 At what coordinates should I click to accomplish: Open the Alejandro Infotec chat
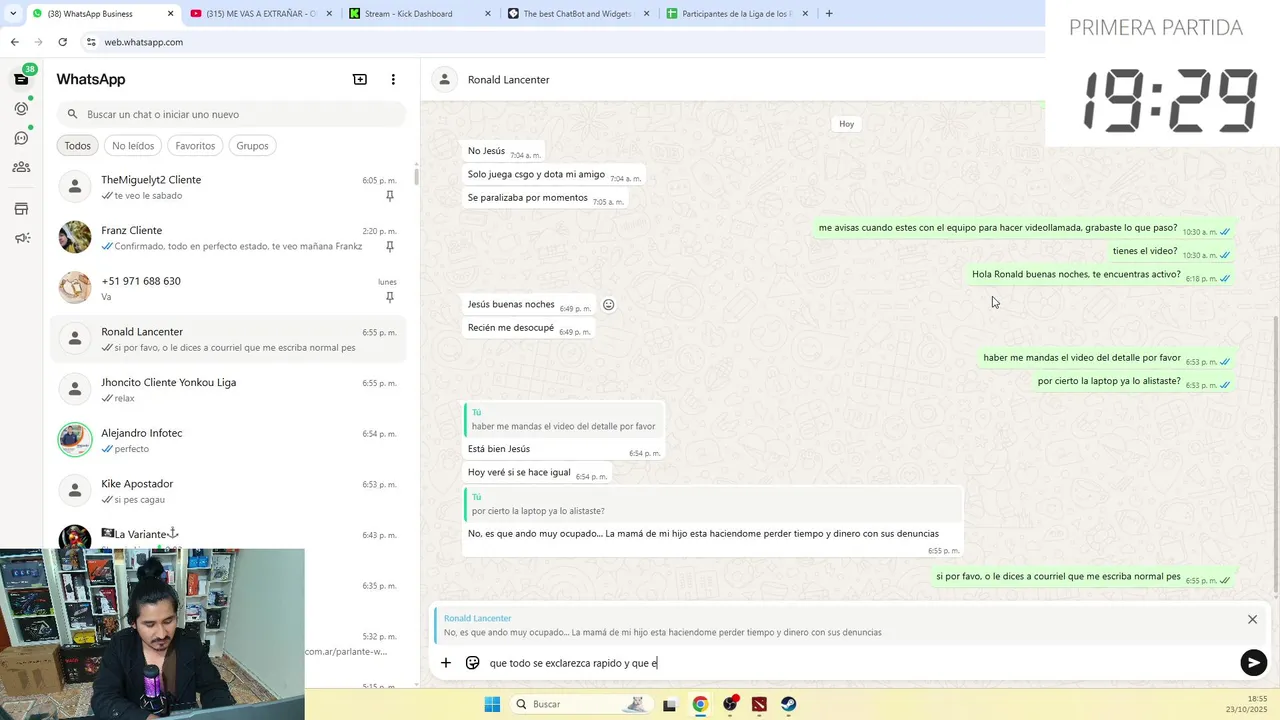click(227, 440)
